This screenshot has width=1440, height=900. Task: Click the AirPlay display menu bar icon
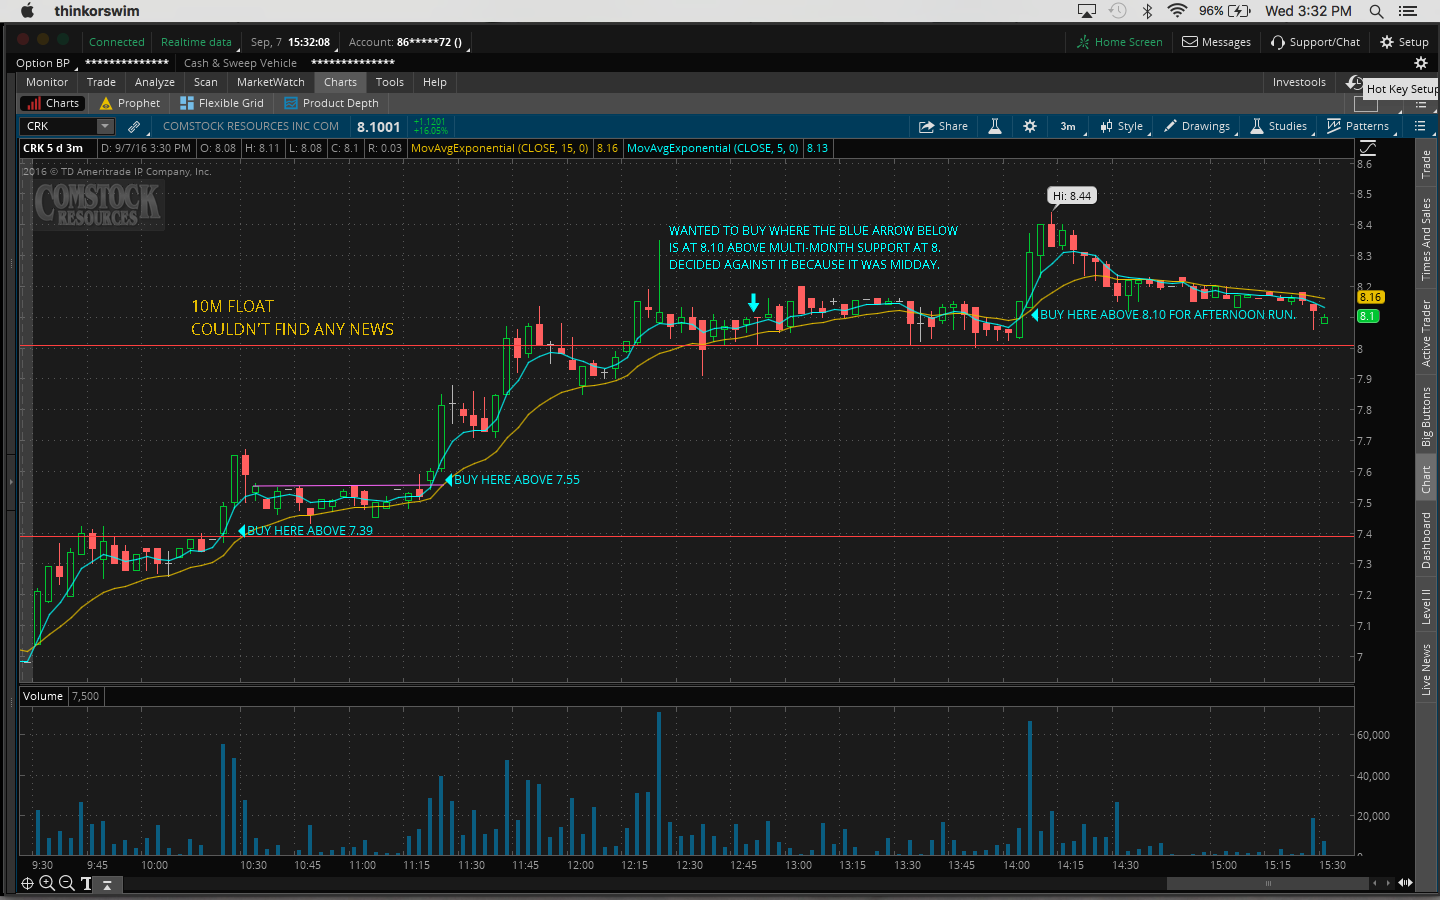1087,11
